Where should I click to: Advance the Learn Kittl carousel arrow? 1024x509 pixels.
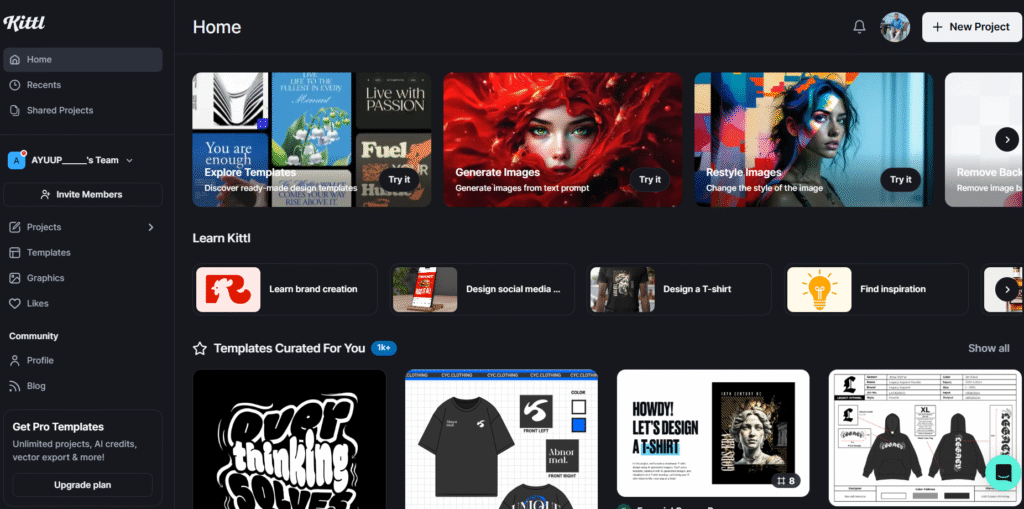coord(1007,289)
